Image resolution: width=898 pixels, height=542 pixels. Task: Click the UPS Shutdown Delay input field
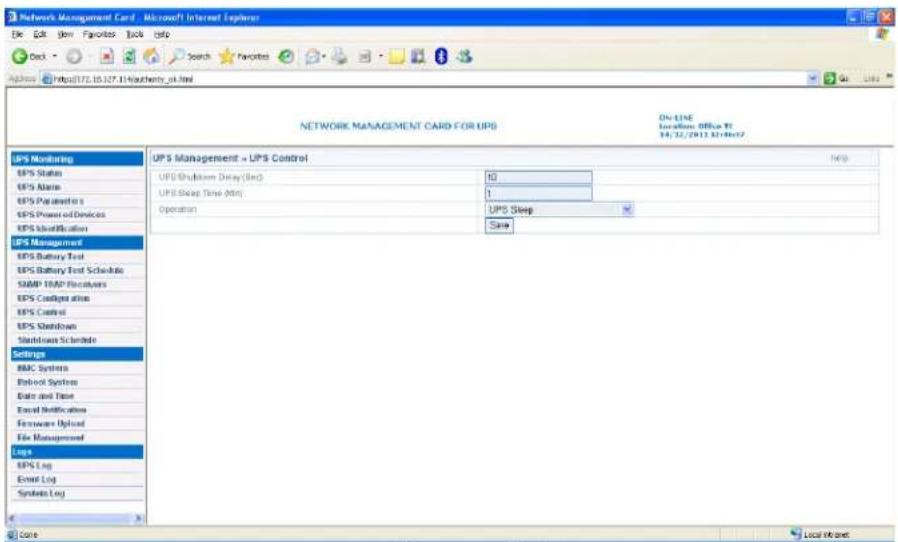(538, 178)
